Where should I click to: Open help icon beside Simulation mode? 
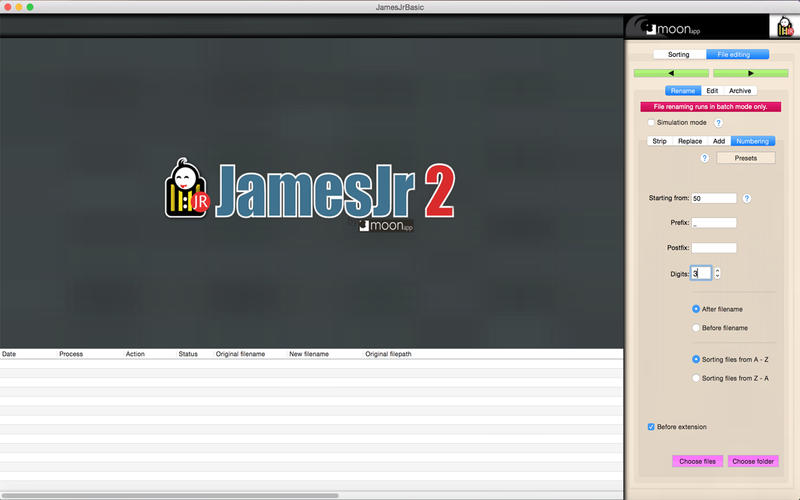(718, 123)
